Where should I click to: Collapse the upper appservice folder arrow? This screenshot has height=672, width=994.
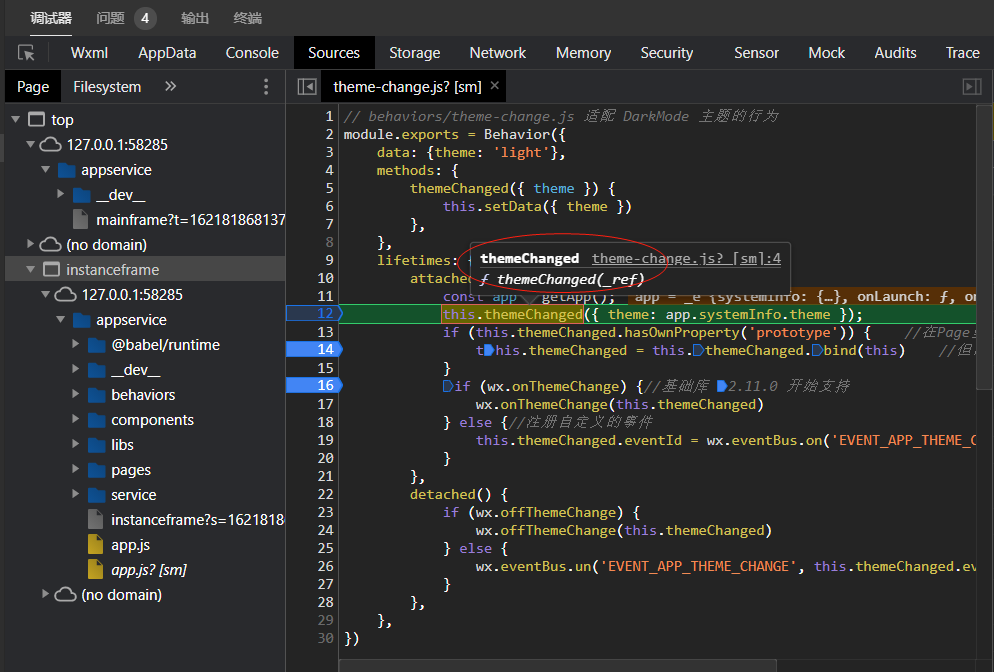pos(46,169)
